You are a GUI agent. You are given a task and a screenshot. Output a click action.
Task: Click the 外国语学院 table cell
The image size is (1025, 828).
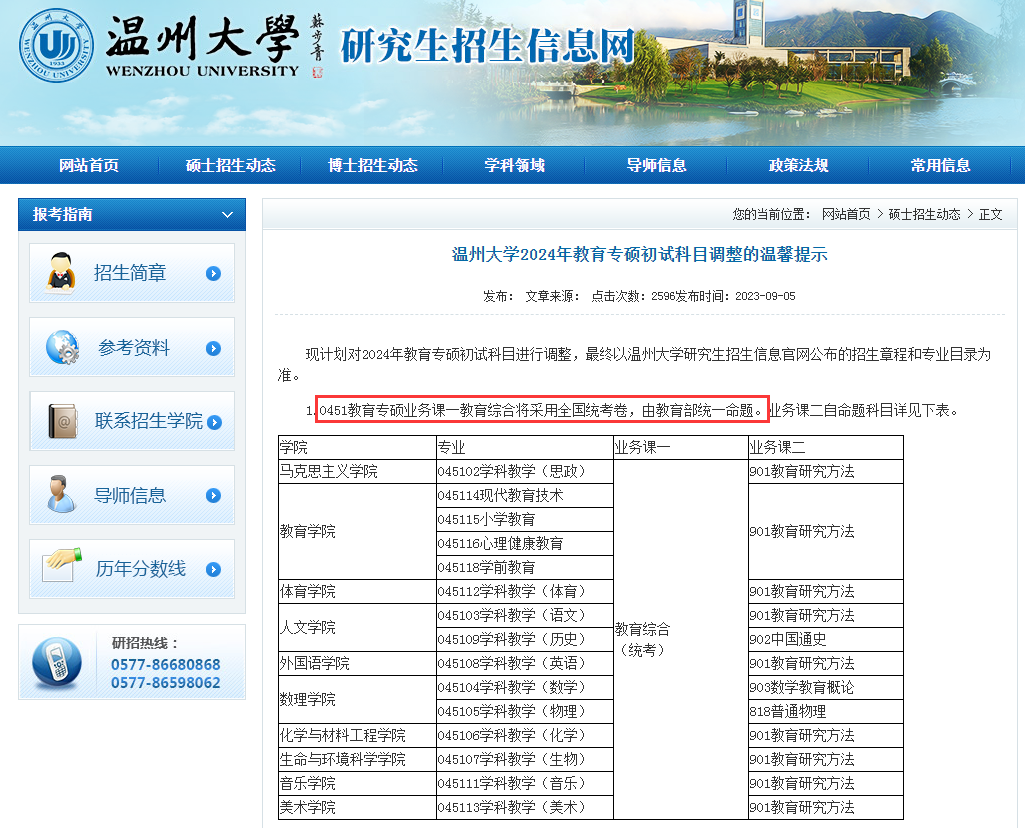[x=357, y=663]
